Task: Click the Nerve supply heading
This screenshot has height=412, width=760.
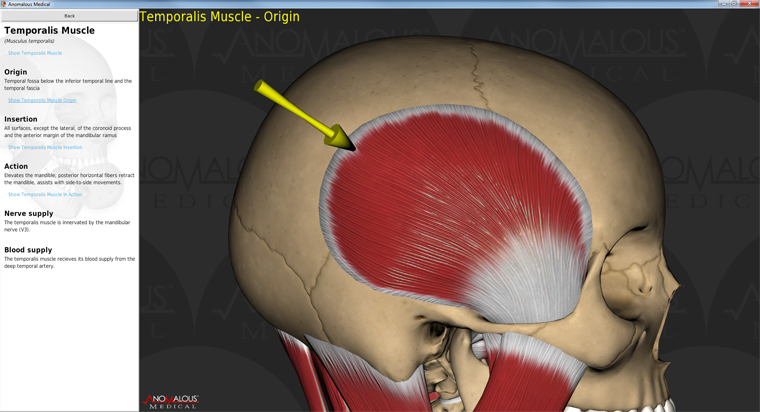Action: click(x=29, y=213)
